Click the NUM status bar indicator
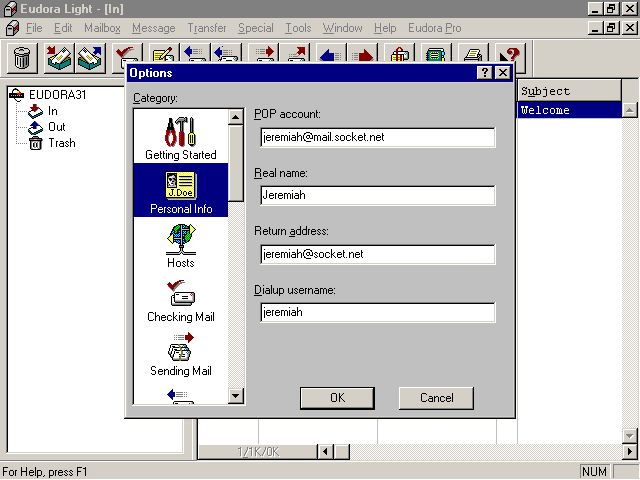640x480 pixels. coord(594,471)
